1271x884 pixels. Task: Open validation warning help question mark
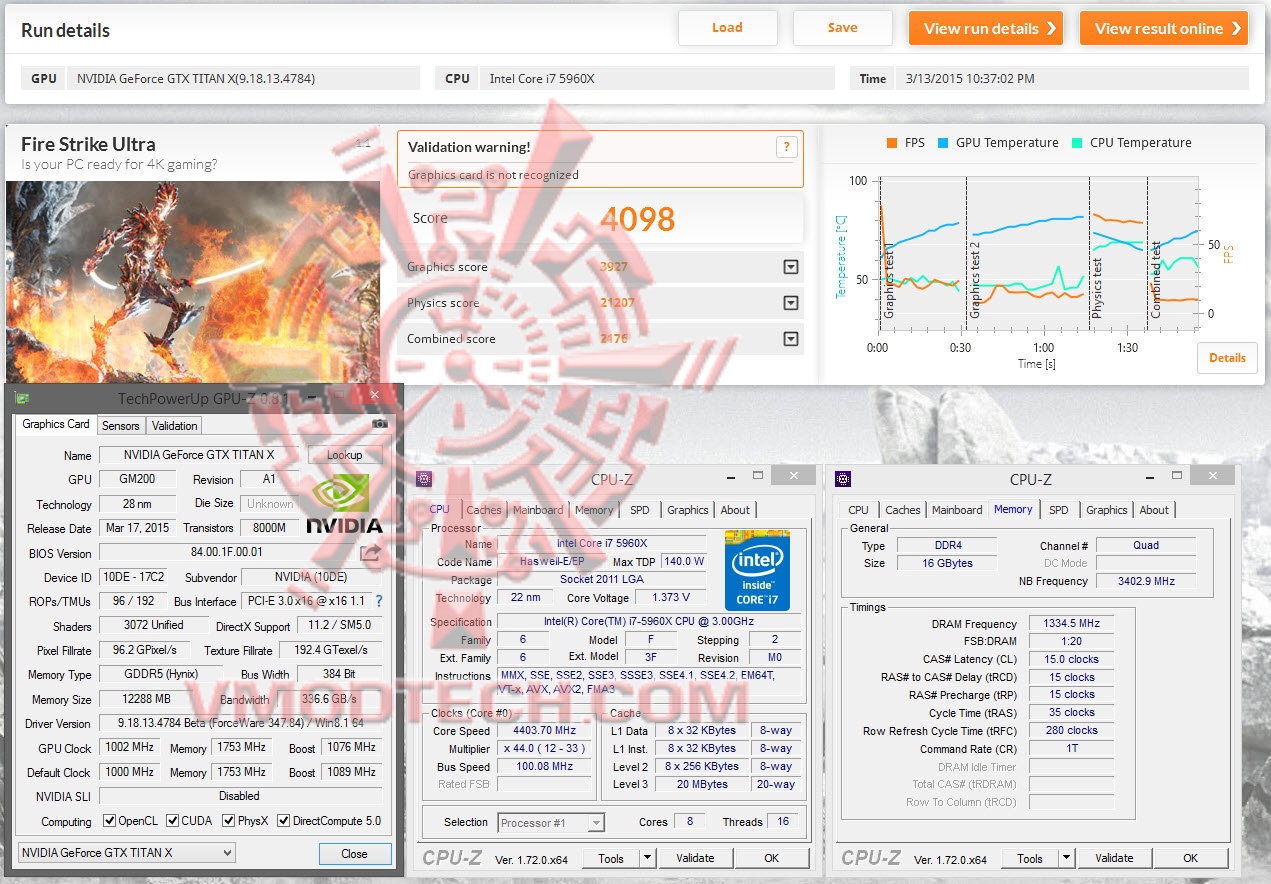click(x=786, y=147)
